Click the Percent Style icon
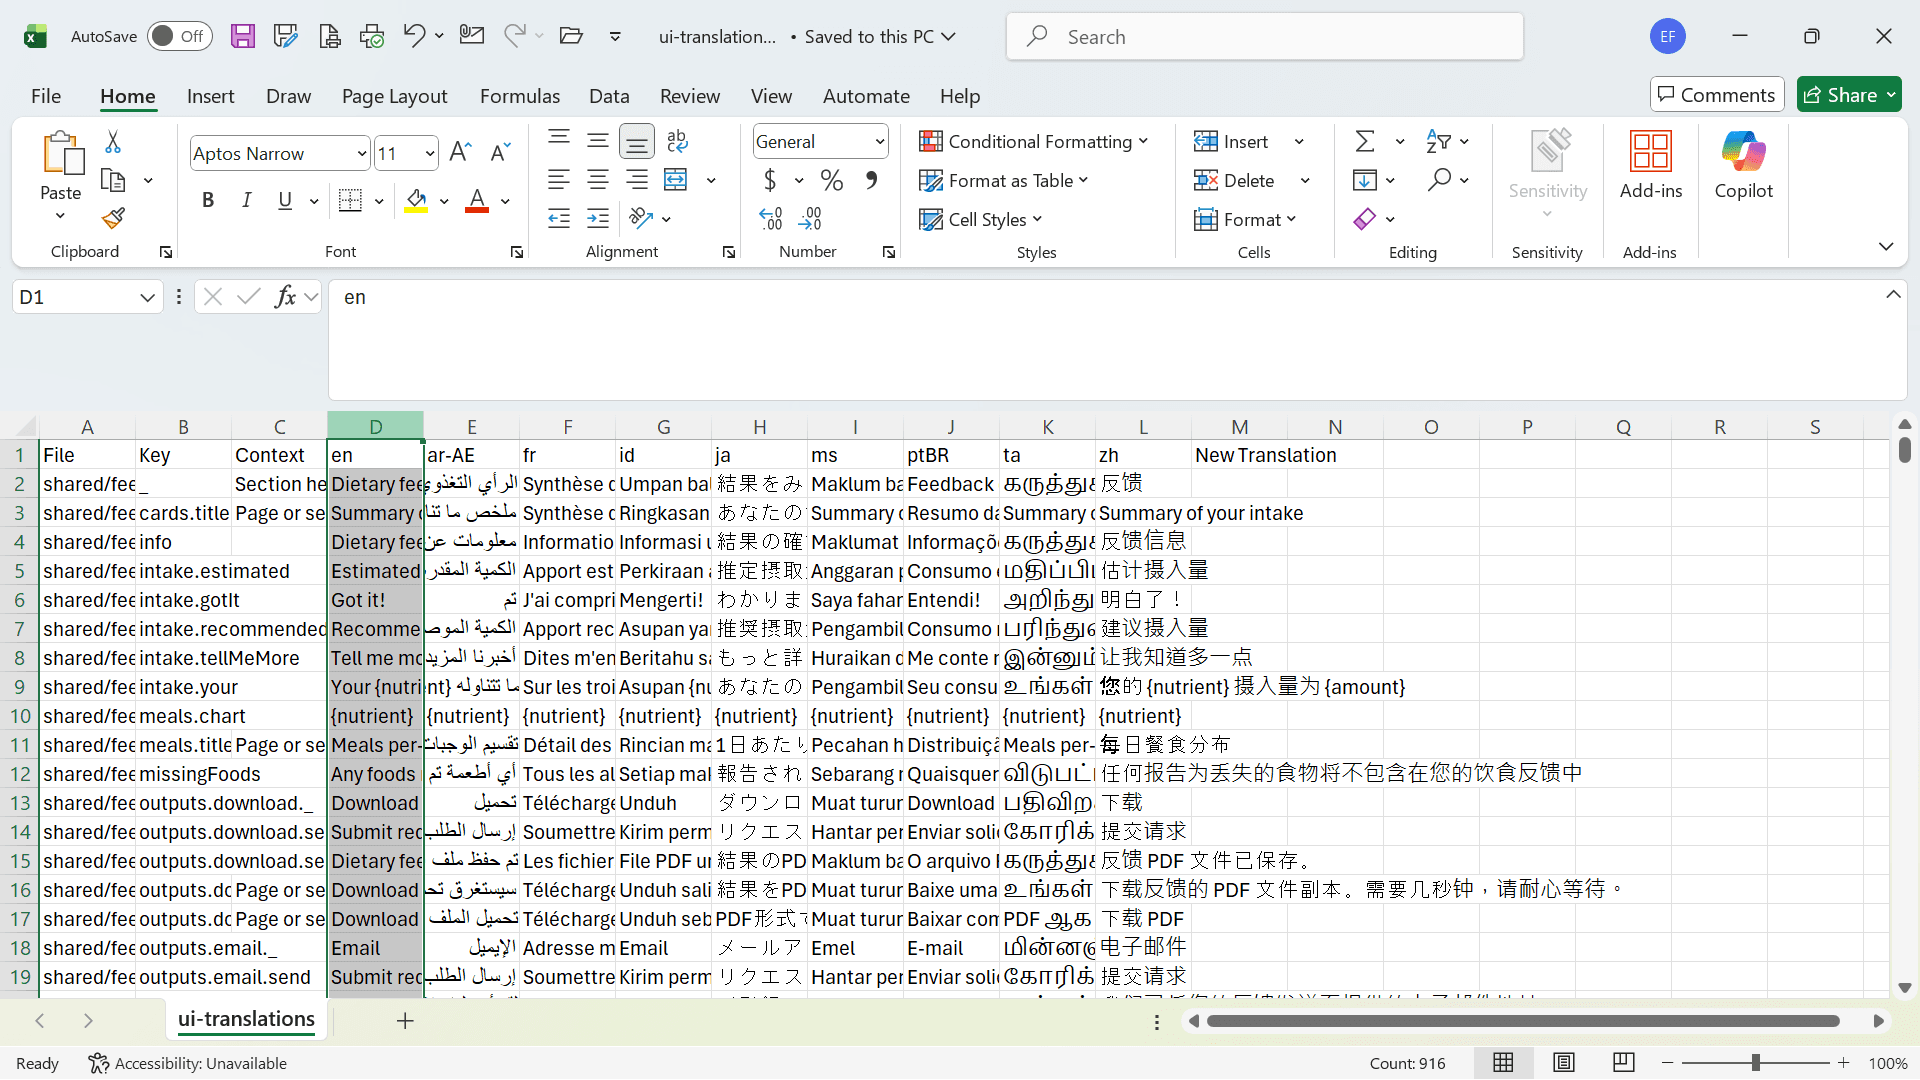The image size is (1920, 1080). tap(831, 180)
